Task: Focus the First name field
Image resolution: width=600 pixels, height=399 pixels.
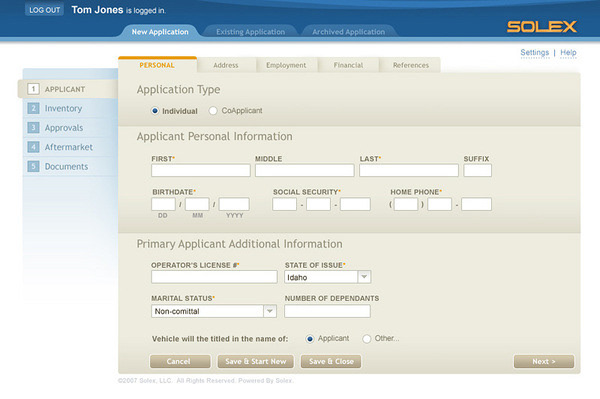Action: pos(201,170)
